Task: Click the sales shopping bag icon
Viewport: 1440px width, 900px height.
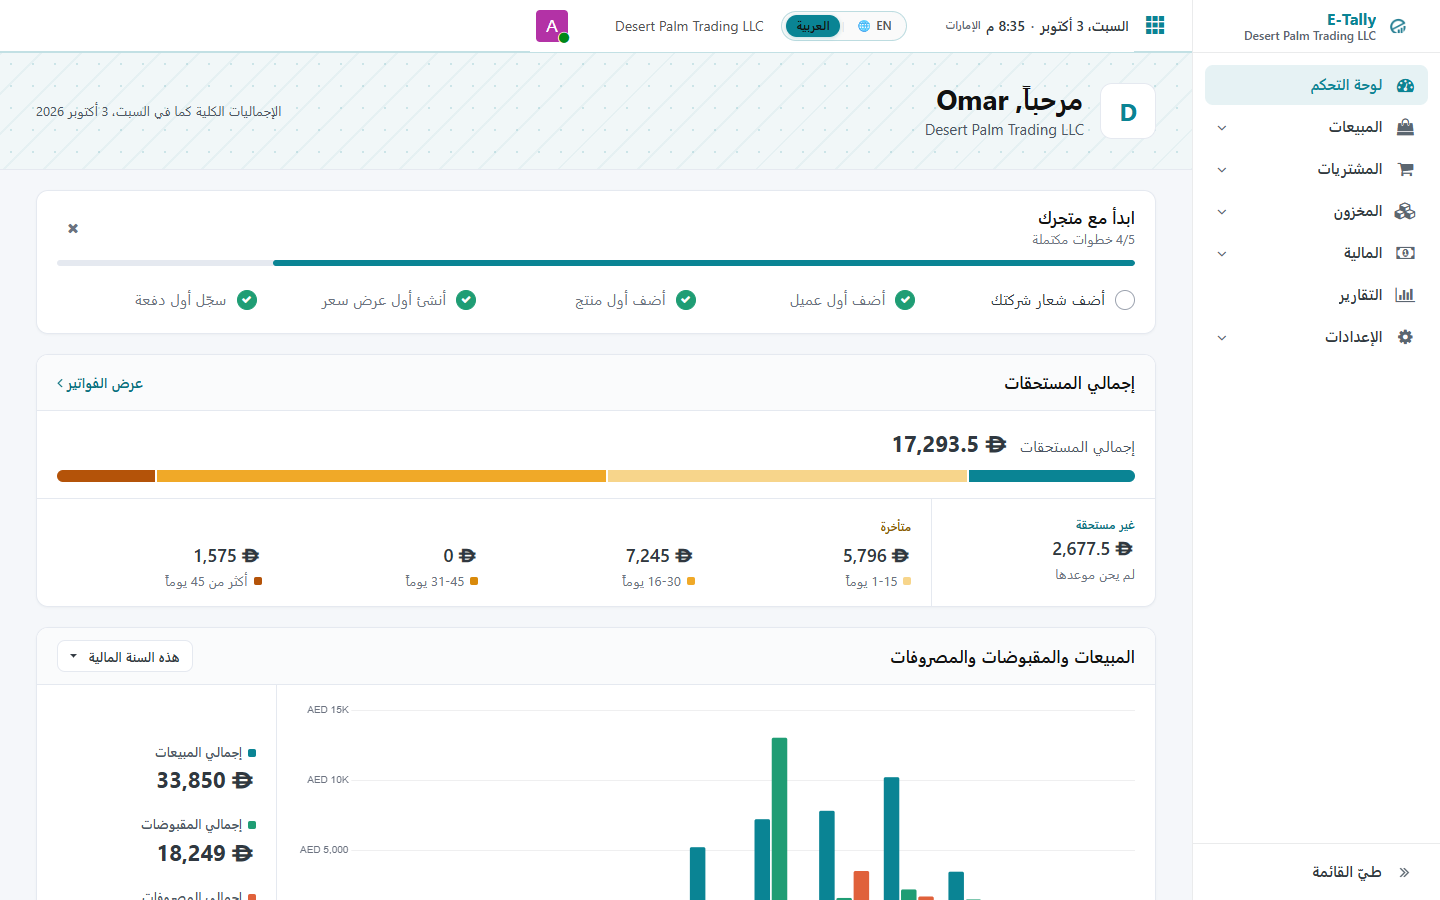Action: coord(1405,127)
